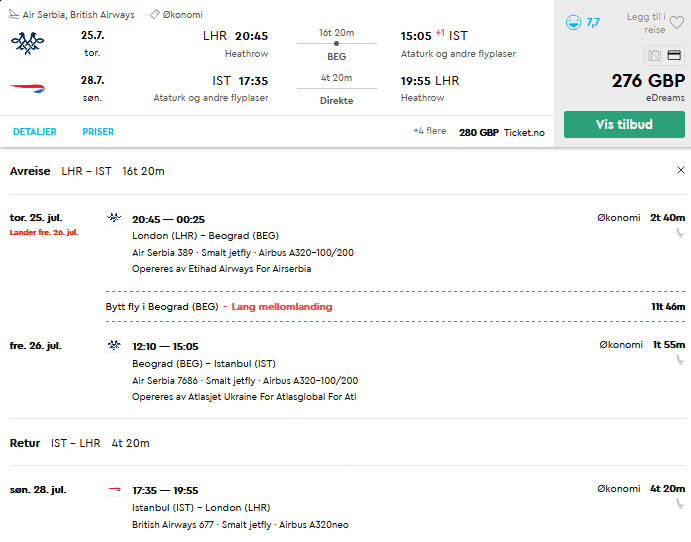Click British Airways 677 flight info line
Viewport: 691px width, 542px height.
click(240, 524)
